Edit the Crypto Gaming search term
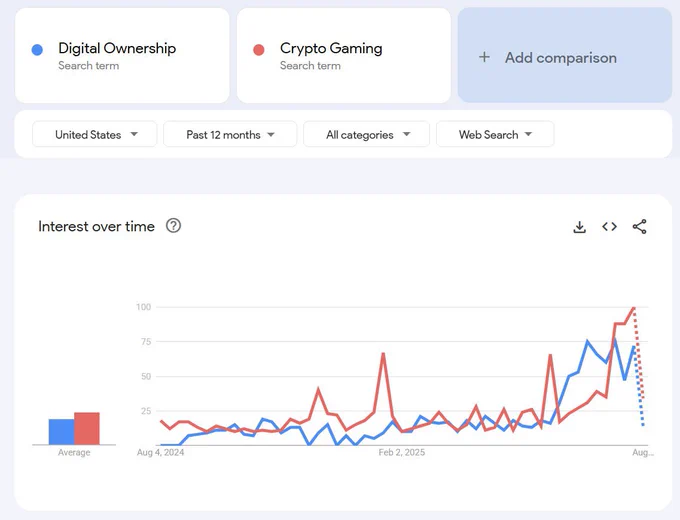 (344, 56)
